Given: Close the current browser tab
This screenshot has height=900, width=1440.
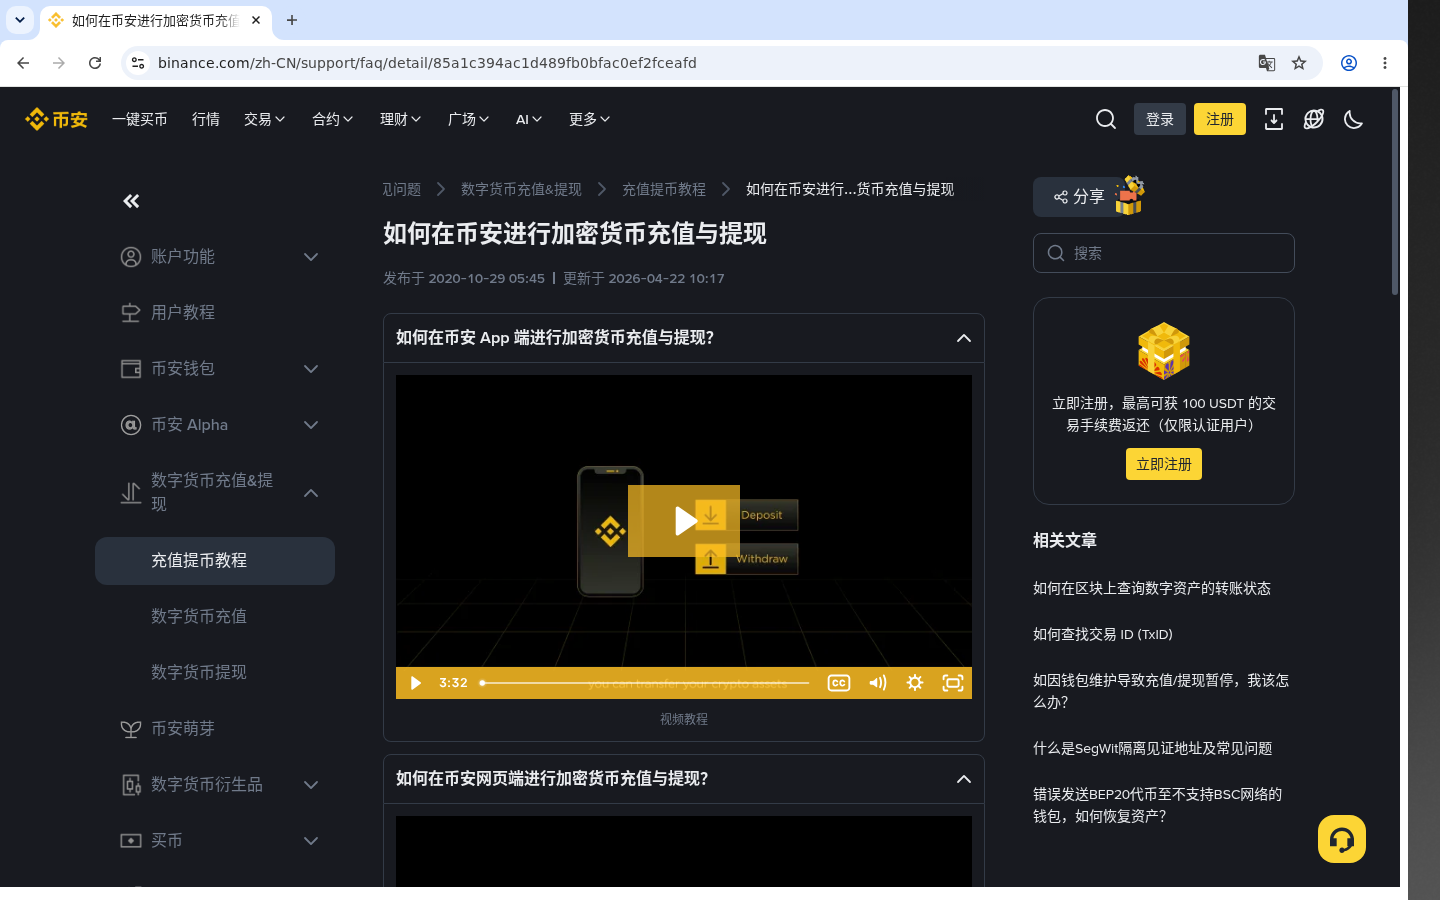Looking at the screenshot, I should pyautogui.click(x=256, y=20).
